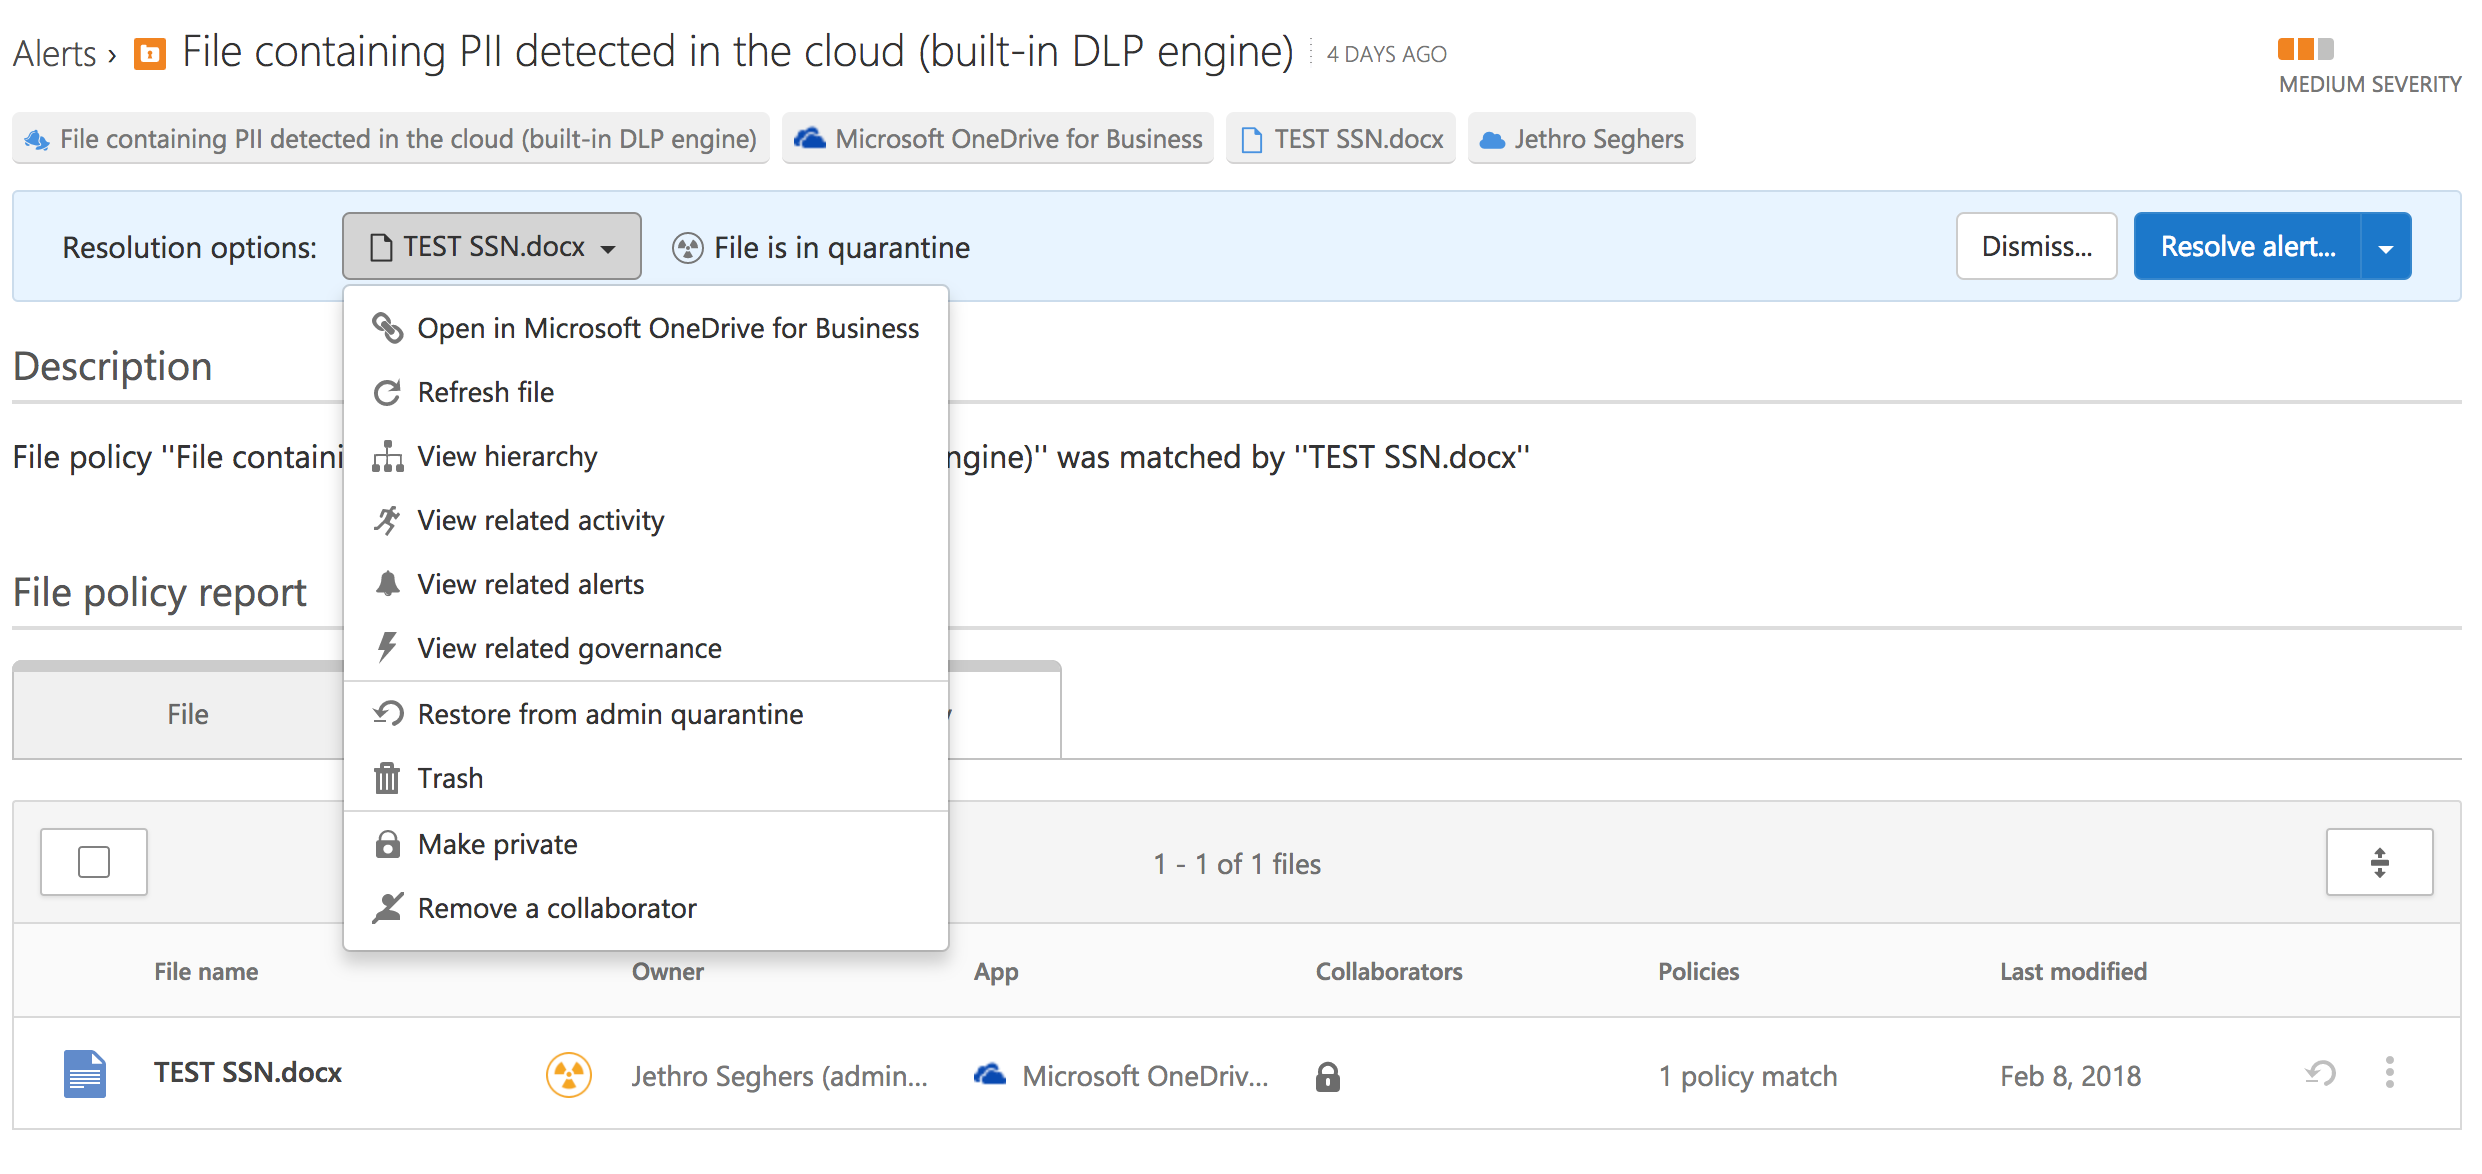The image size is (2482, 1174).
Task: Click the expand/collapse rows icon button
Action: point(2379,862)
